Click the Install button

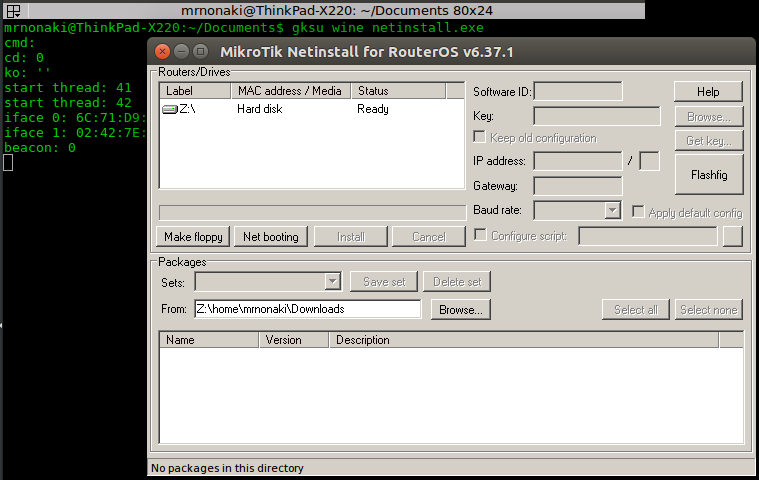(350, 237)
